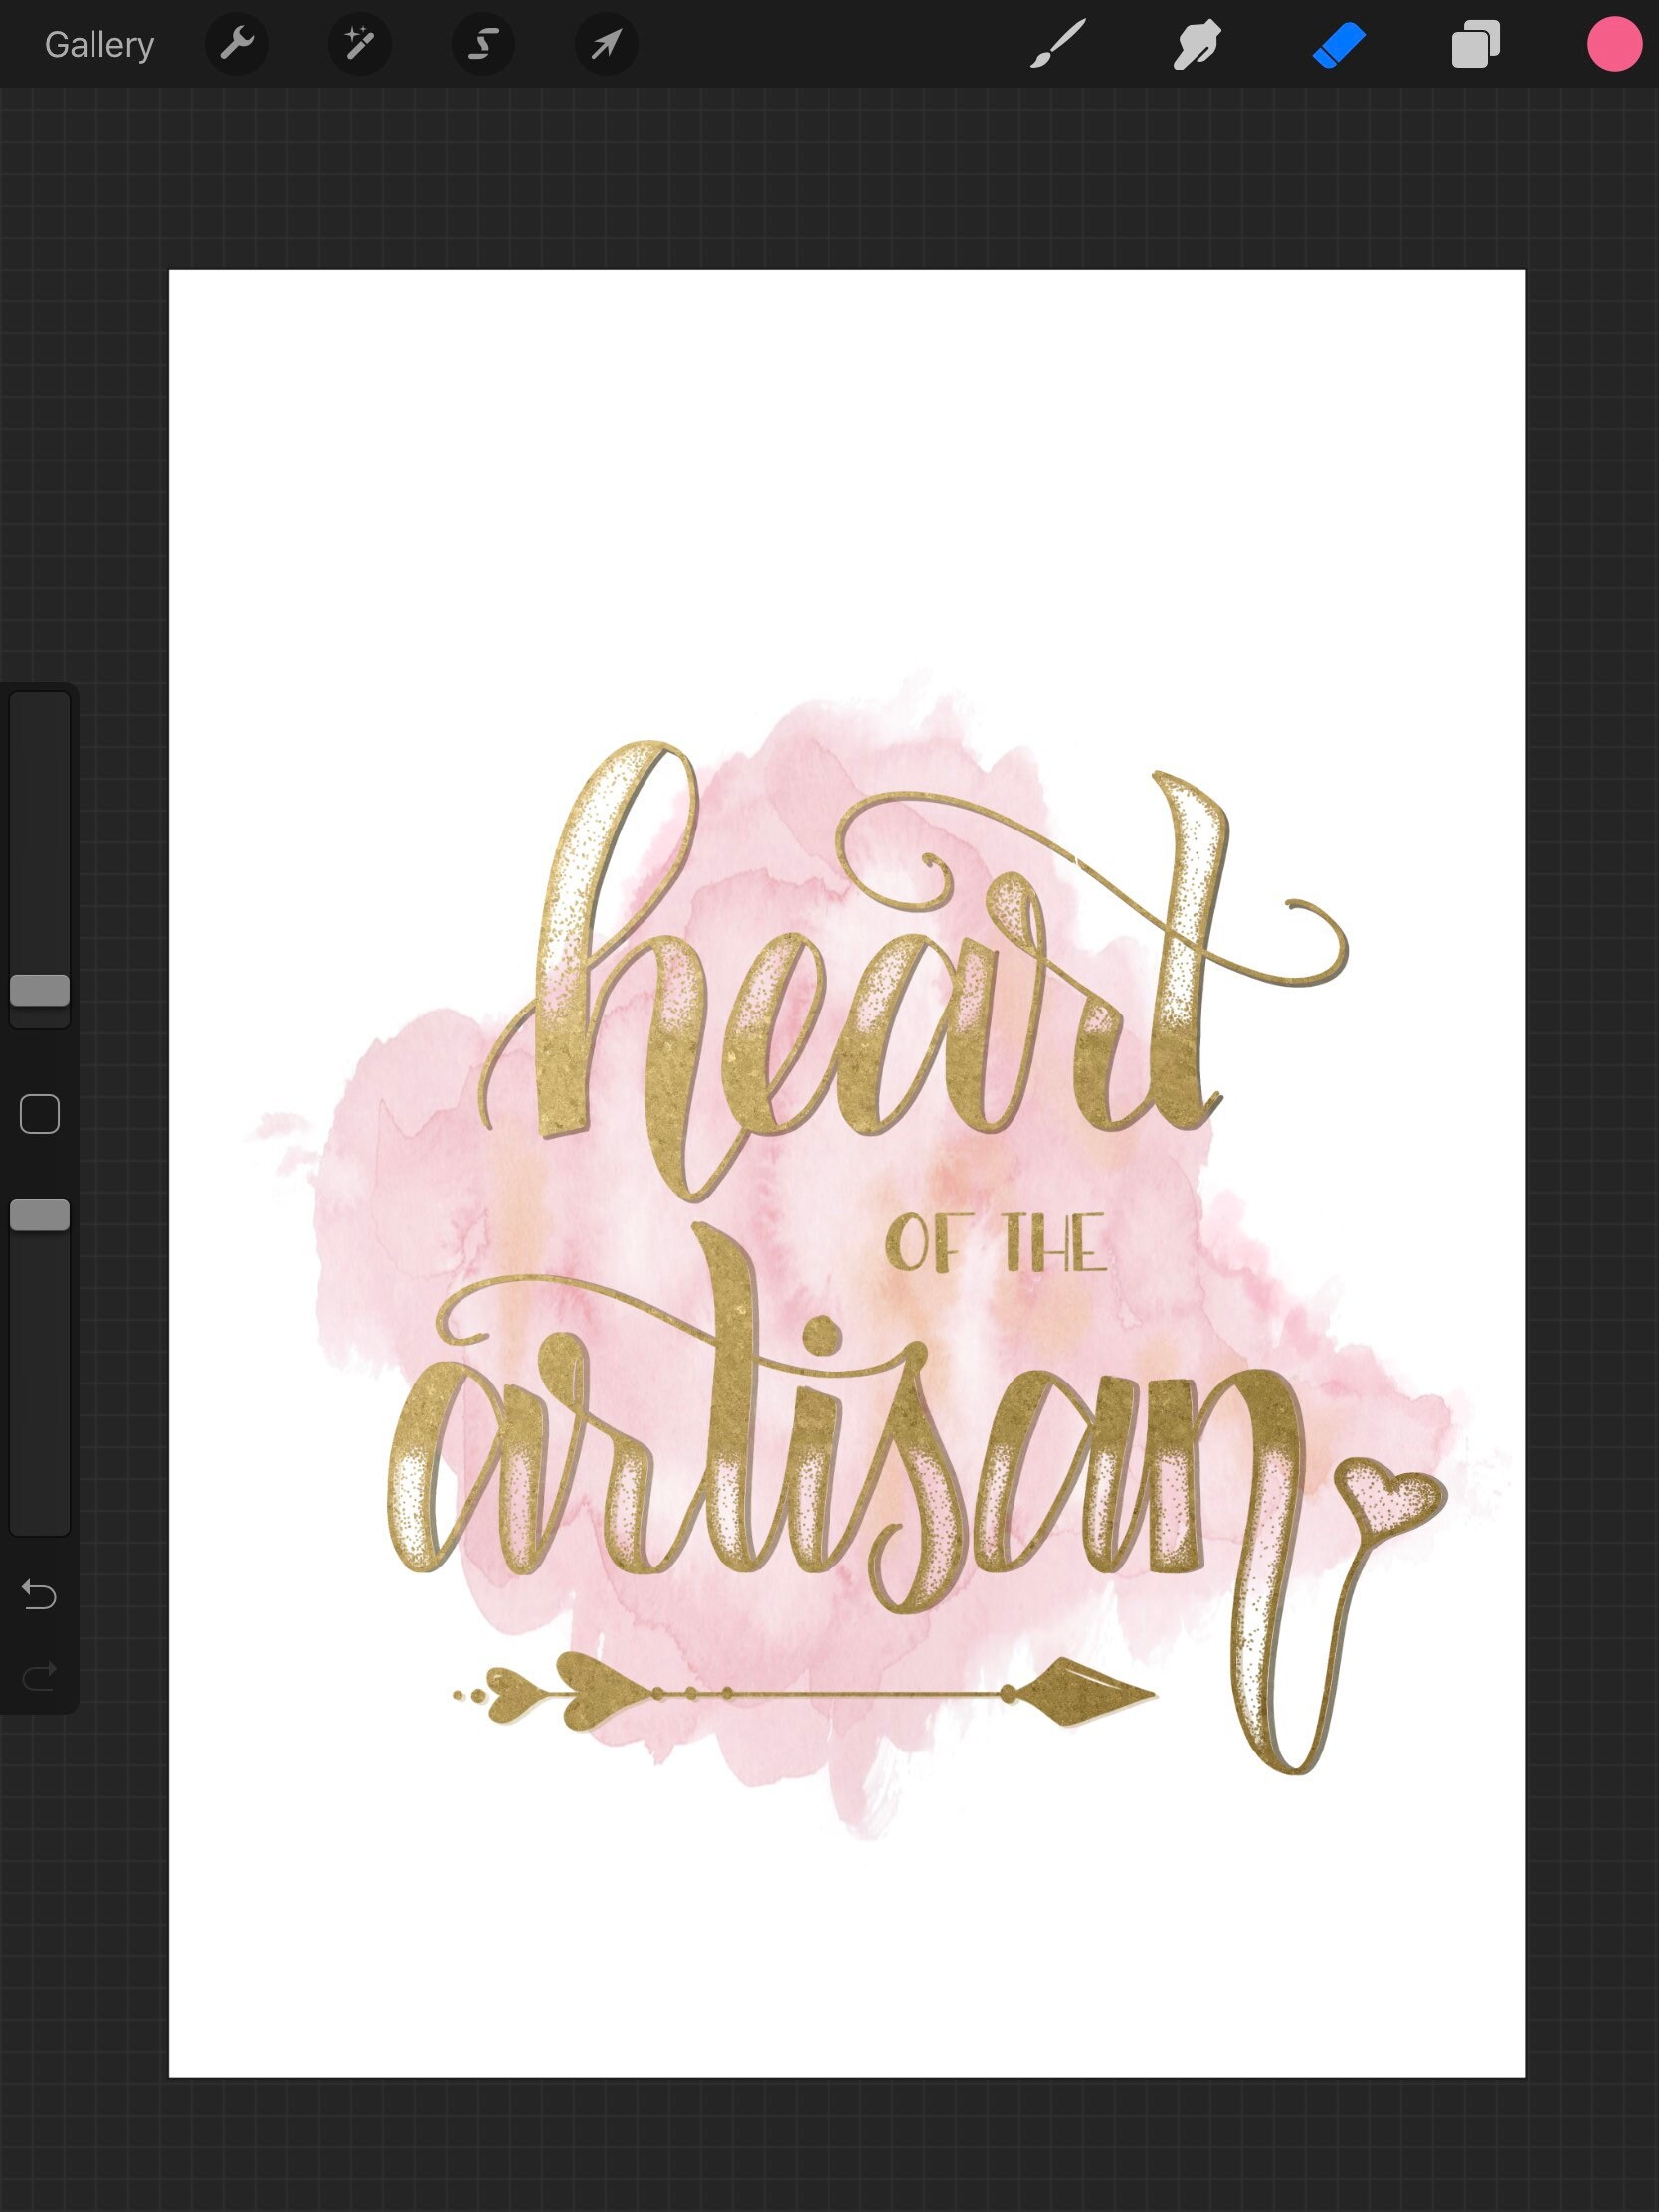Adjust the brush size slider

coord(40,990)
